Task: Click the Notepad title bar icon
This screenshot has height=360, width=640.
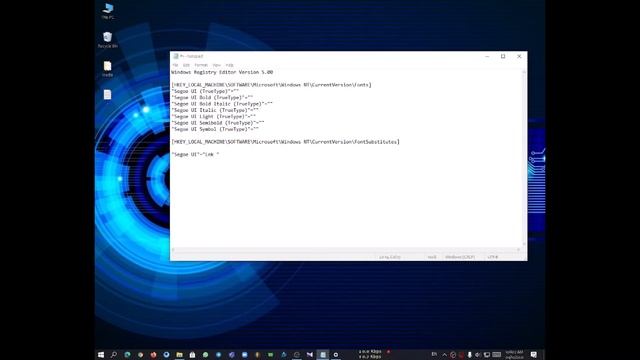Action: click(x=176, y=56)
